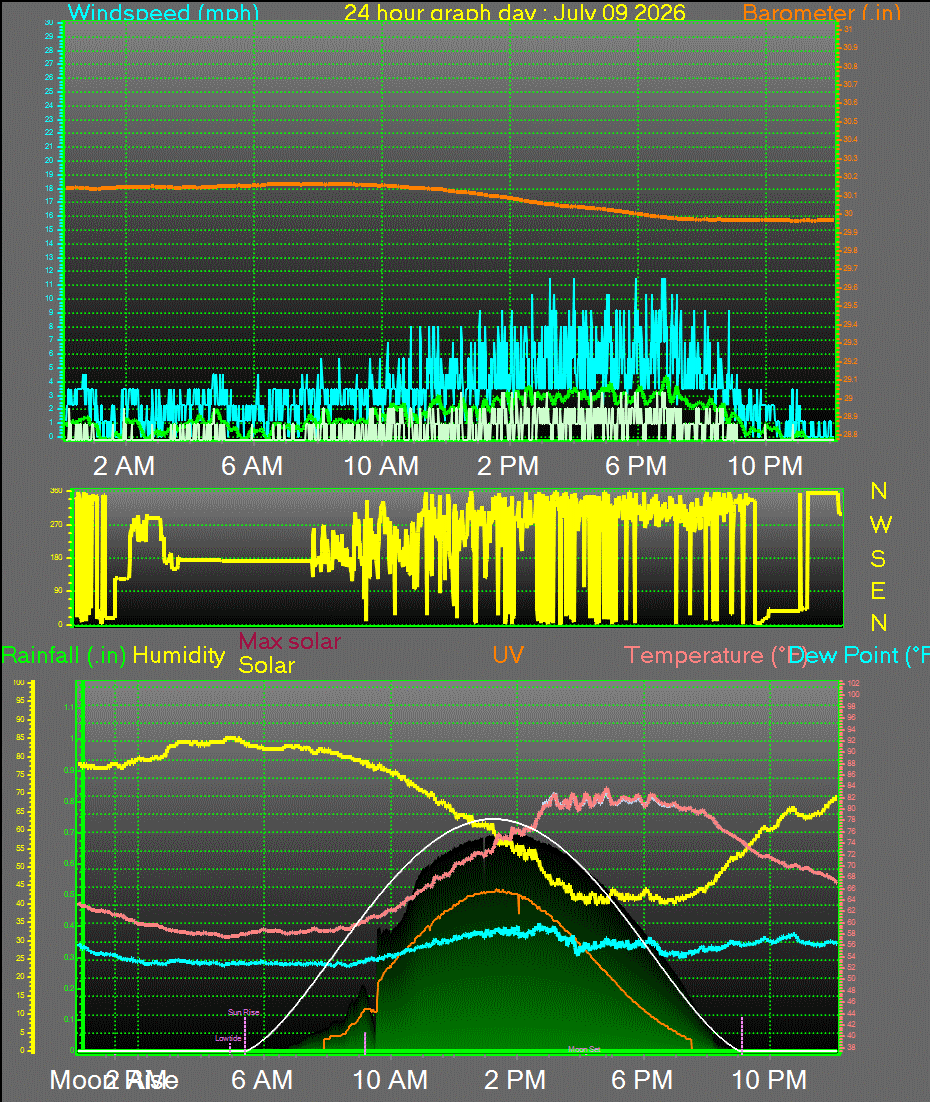Image resolution: width=930 pixels, height=1102 pixels.
Task: Select the "2 AM" label under the windspeed chart
Action: 124,466
